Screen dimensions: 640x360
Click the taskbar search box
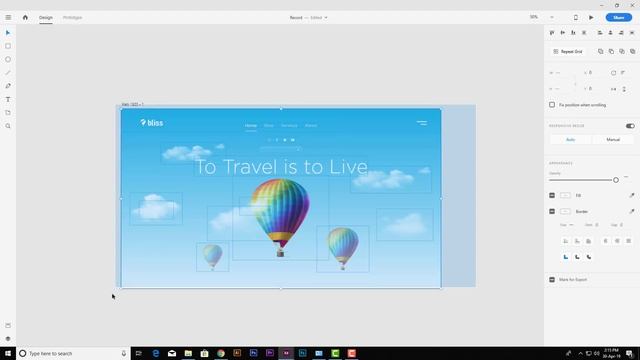[x=73, y=353]
